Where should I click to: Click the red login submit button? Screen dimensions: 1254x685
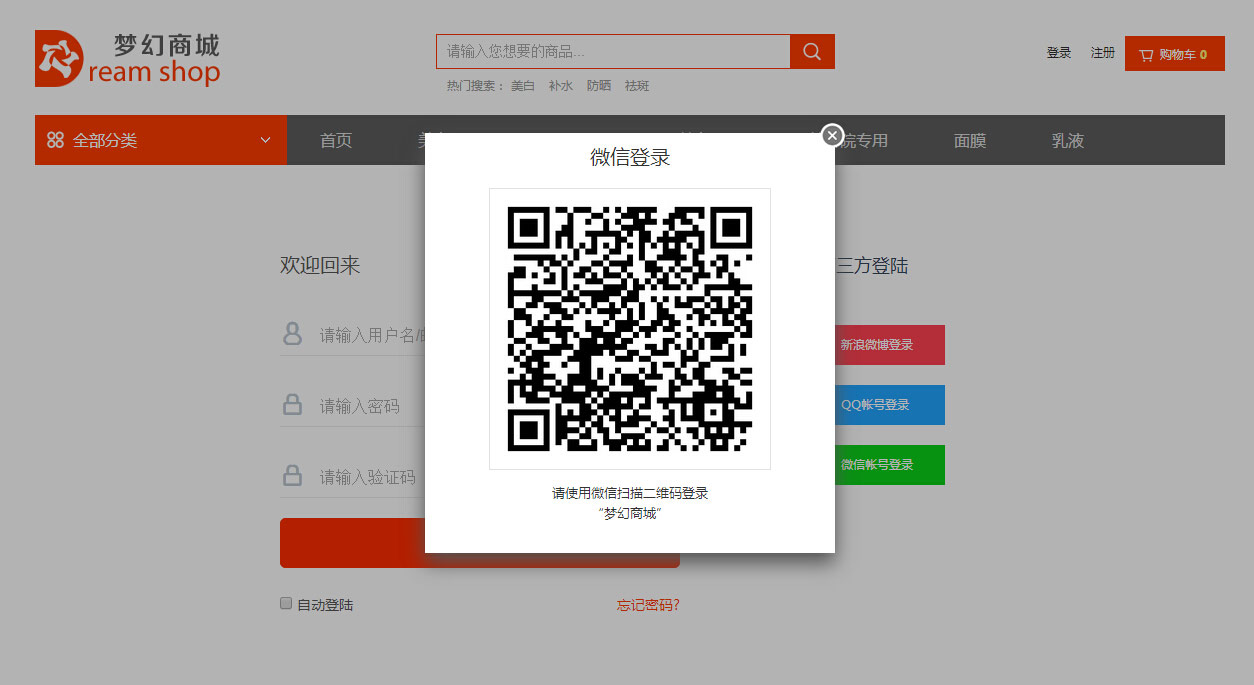coord(480,543)
